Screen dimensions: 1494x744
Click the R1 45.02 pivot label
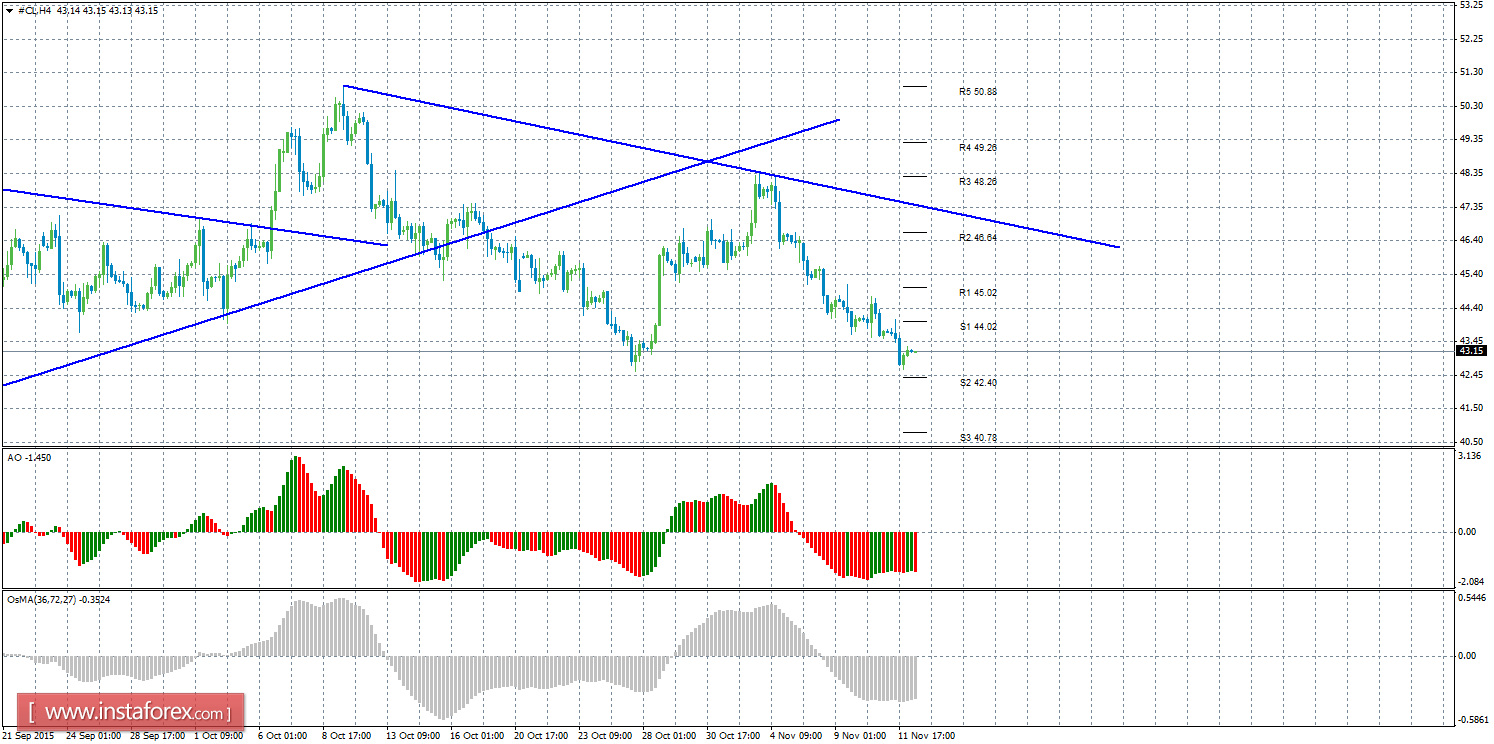[977, 293]
